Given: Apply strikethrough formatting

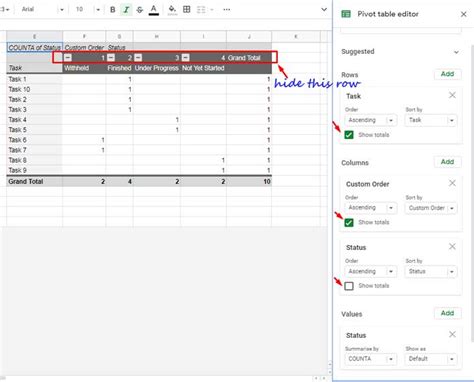Looking at the screenshot, I should pos(140,10).
